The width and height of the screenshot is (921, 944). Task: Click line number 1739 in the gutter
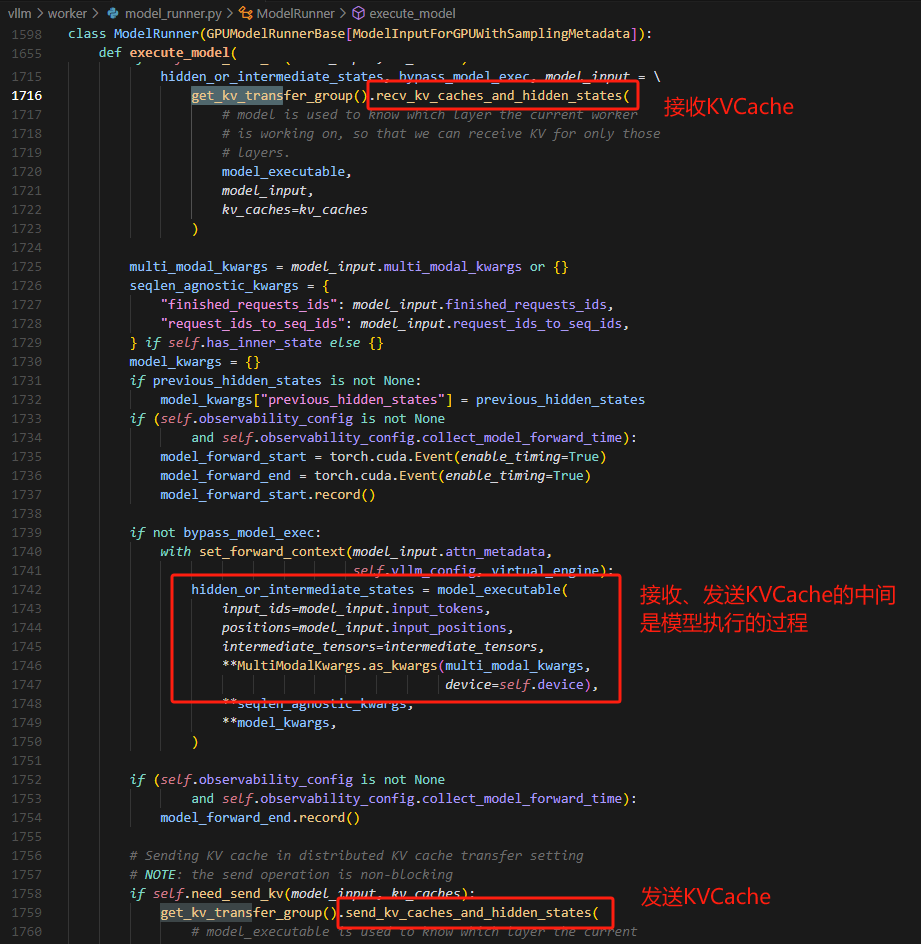coord(27,532)
